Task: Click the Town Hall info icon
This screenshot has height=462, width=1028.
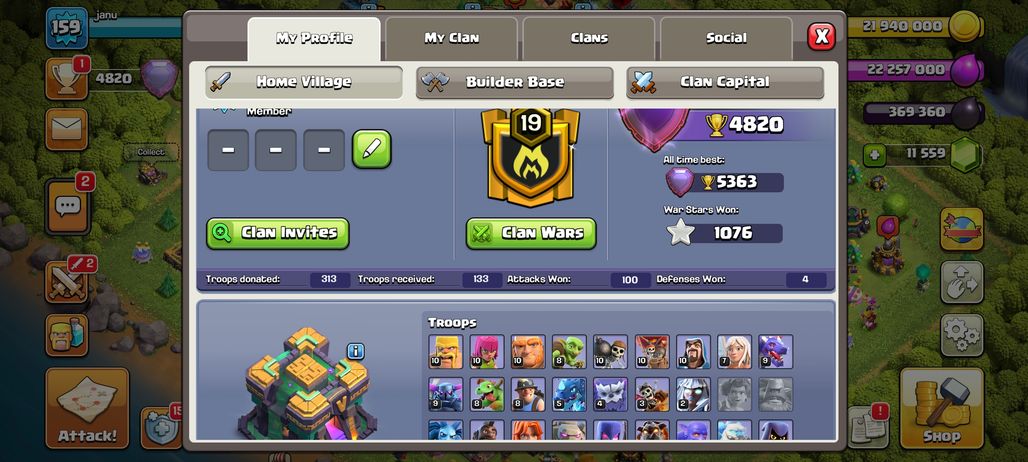Action: (355, 351)
